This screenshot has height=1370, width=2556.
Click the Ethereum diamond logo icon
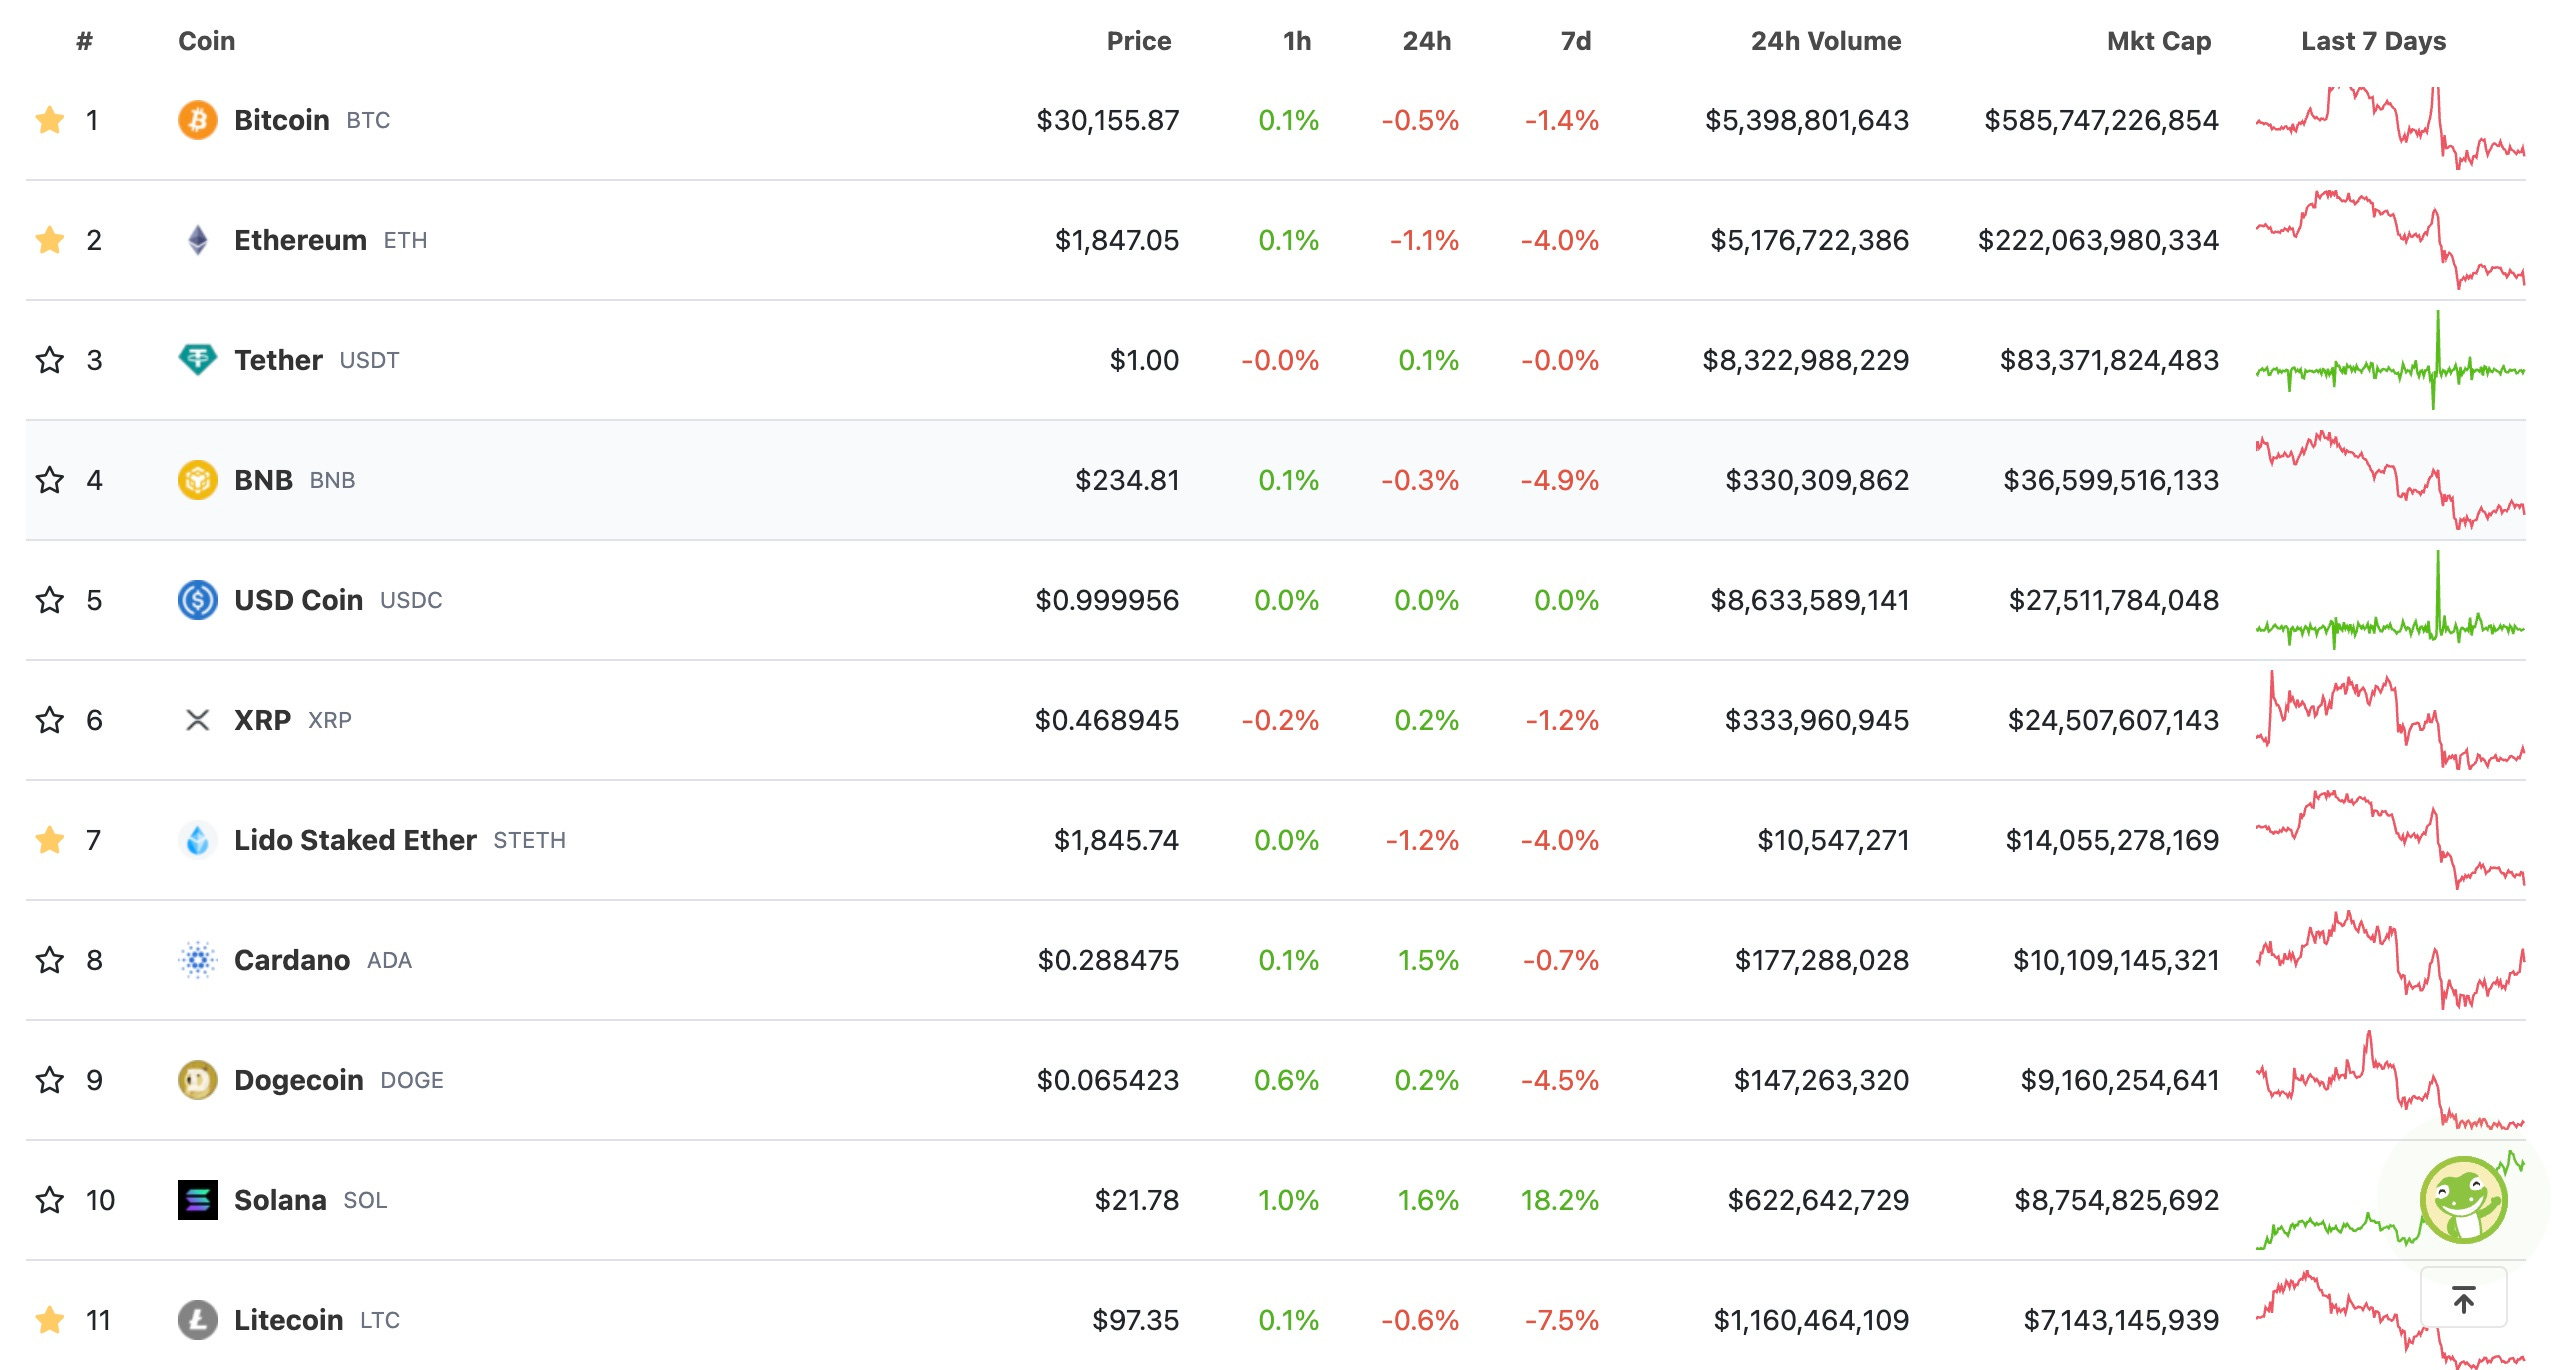(x=197, y=240)
